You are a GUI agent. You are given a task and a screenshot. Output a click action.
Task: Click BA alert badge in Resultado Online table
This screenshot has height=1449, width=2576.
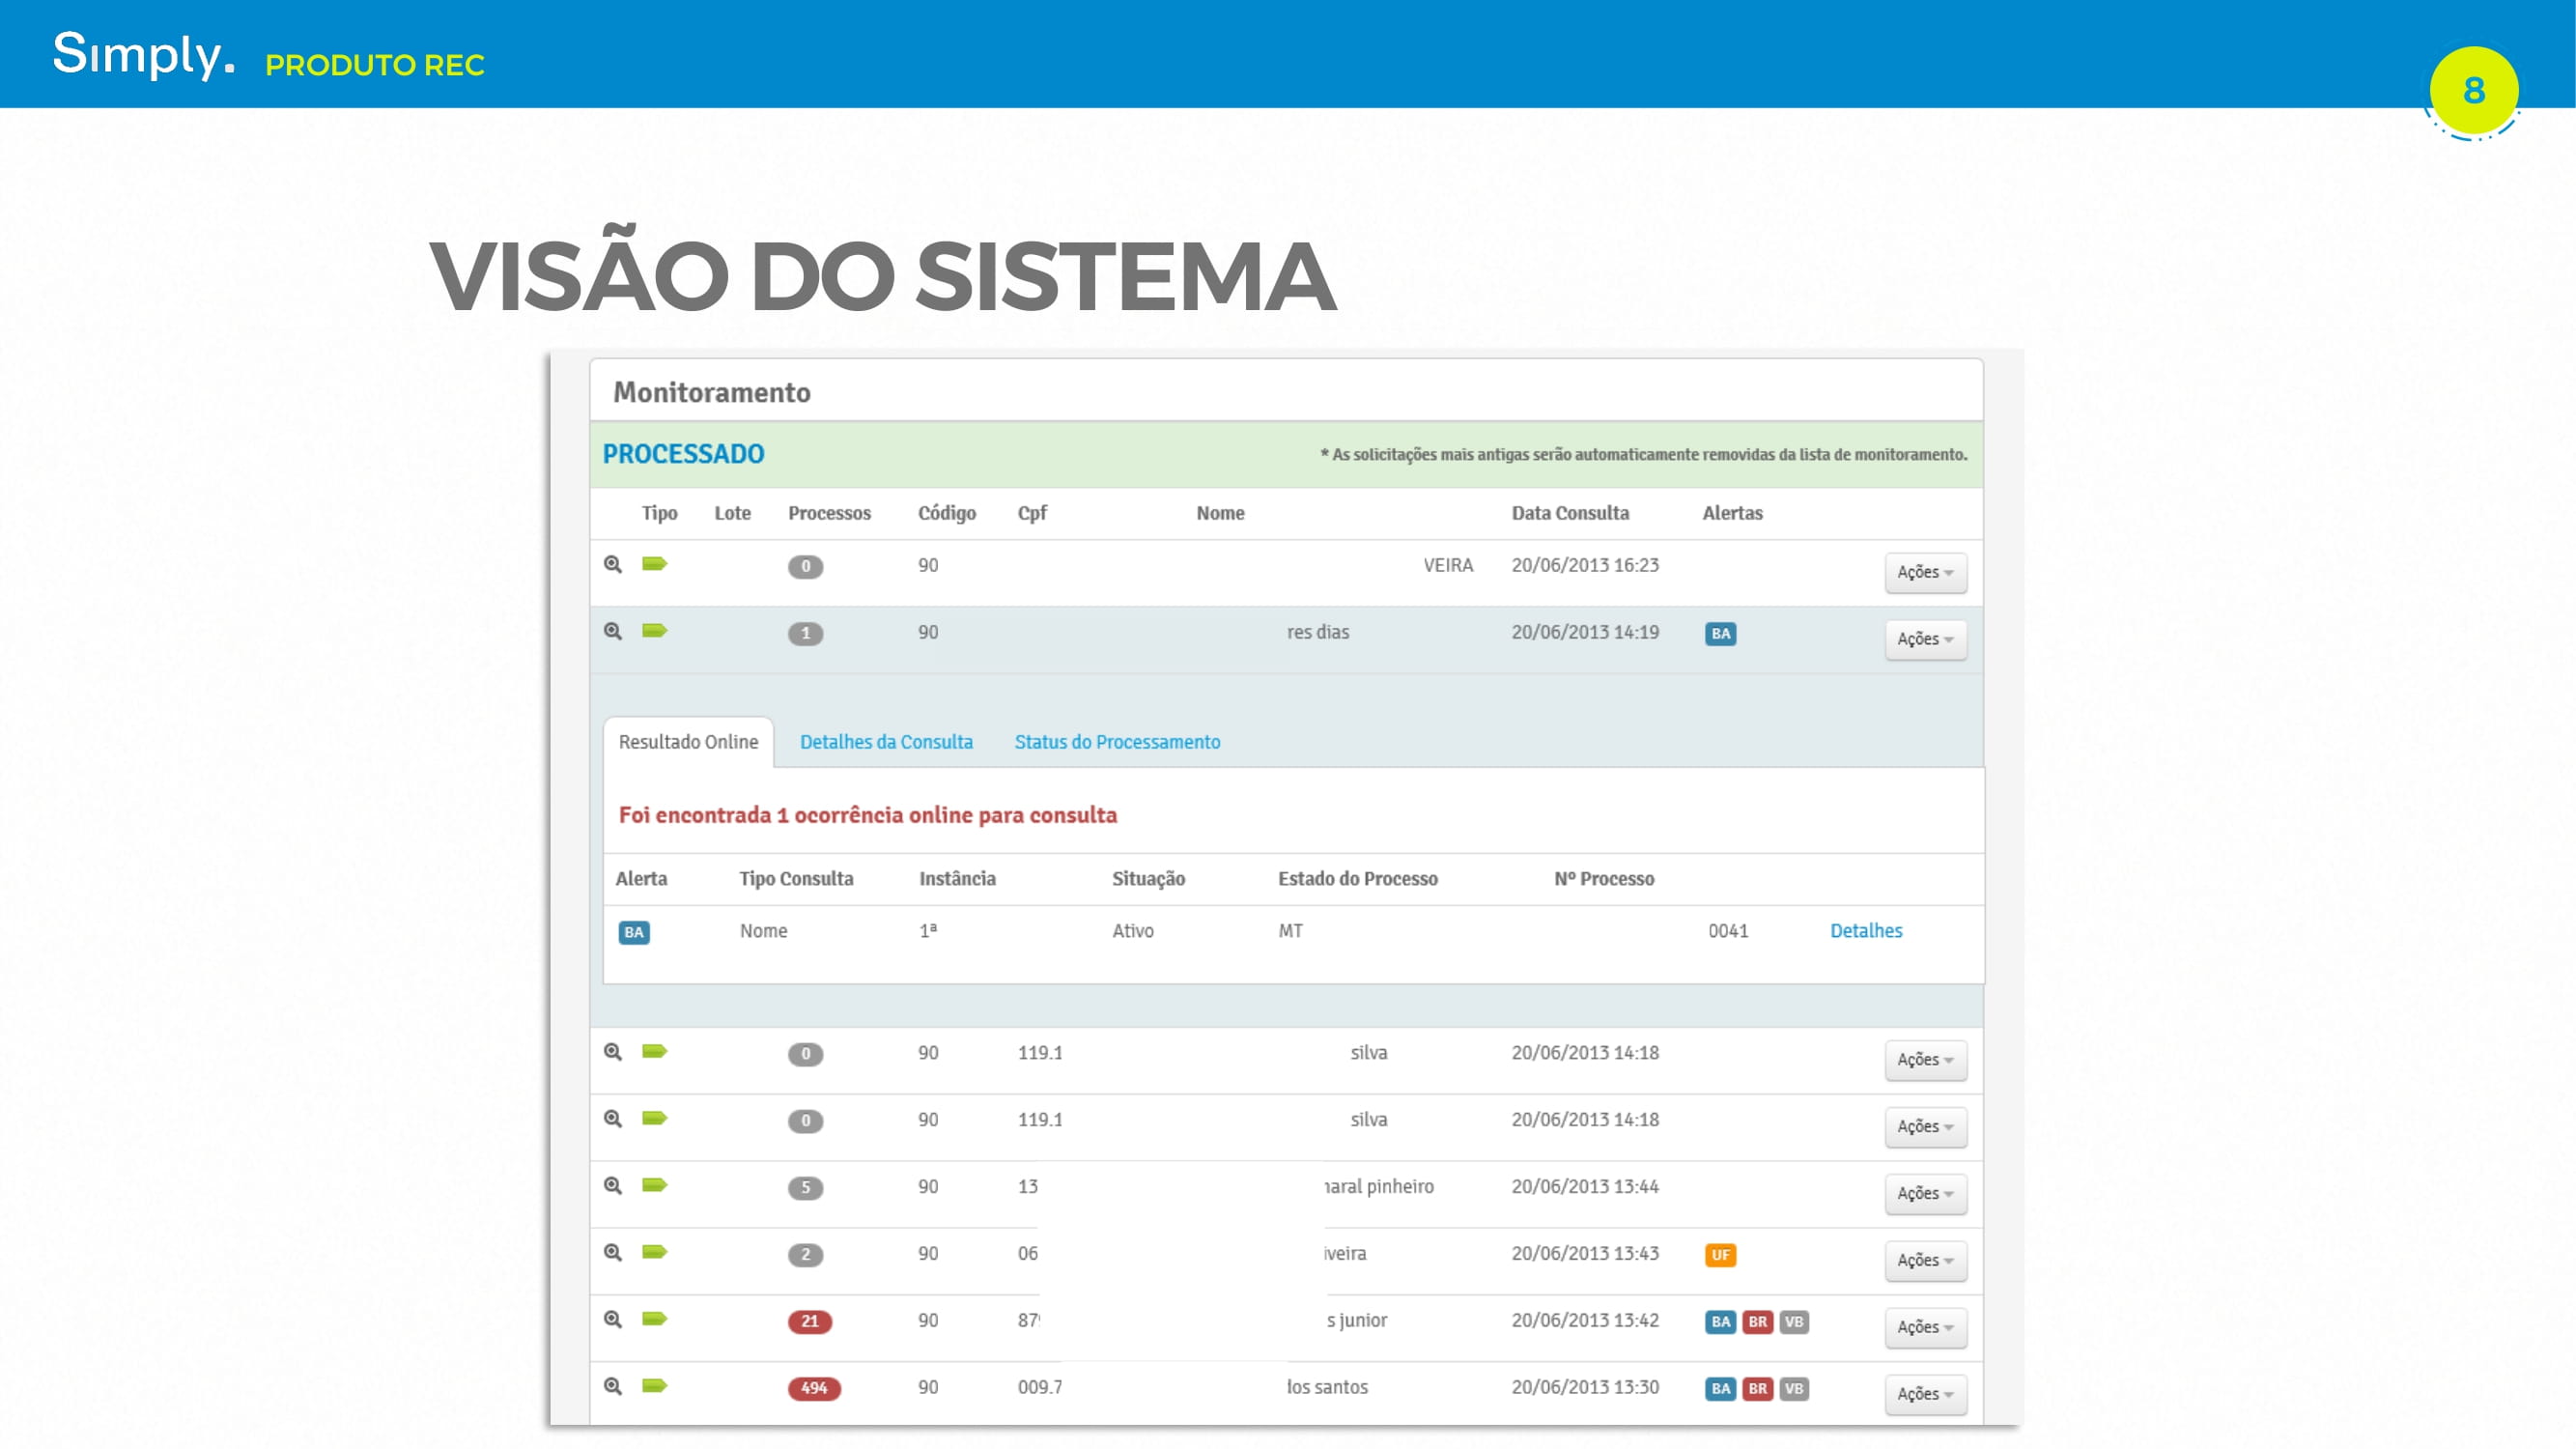[x=634, y=933]
